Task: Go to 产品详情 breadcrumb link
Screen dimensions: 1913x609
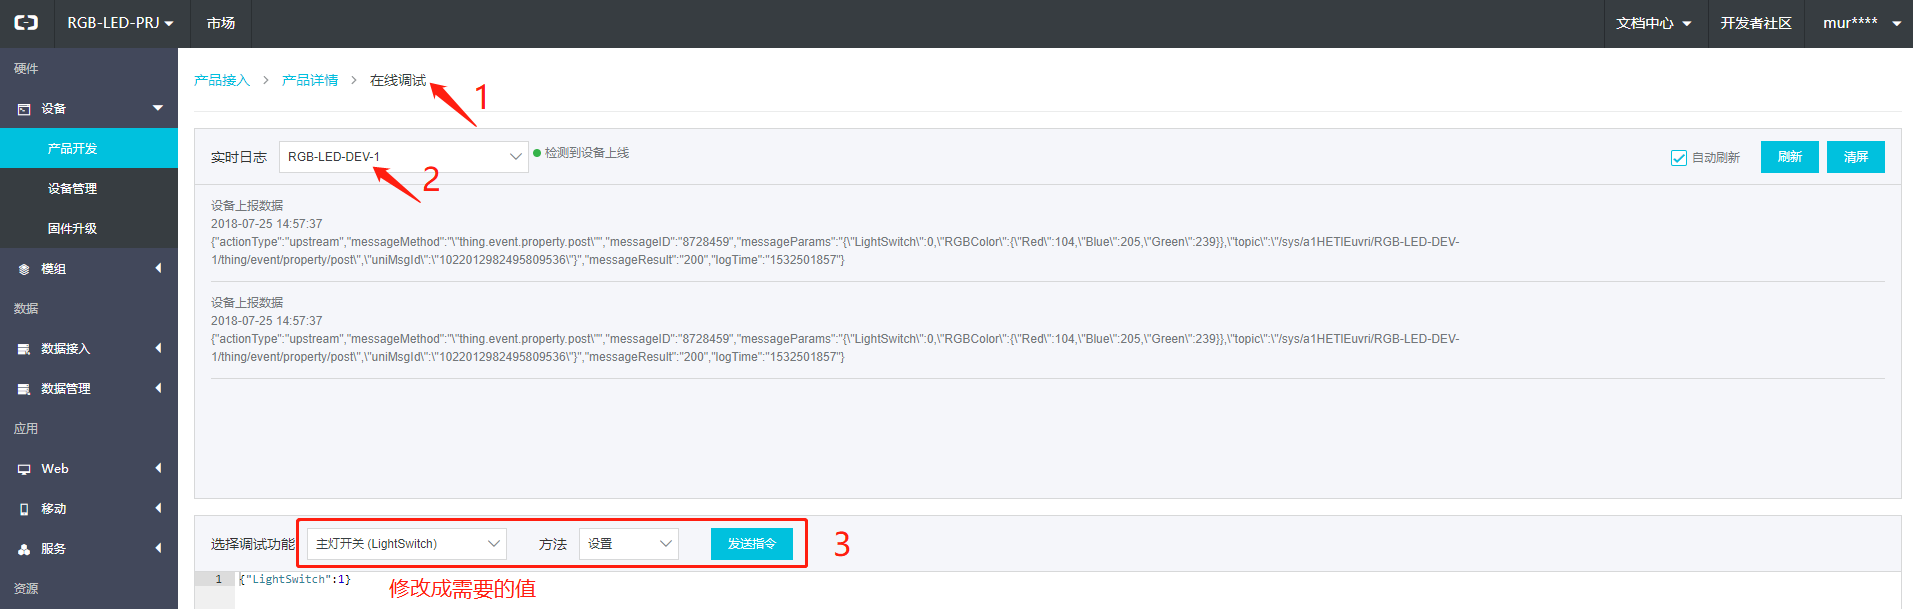Action: click(x=310, y=80)
